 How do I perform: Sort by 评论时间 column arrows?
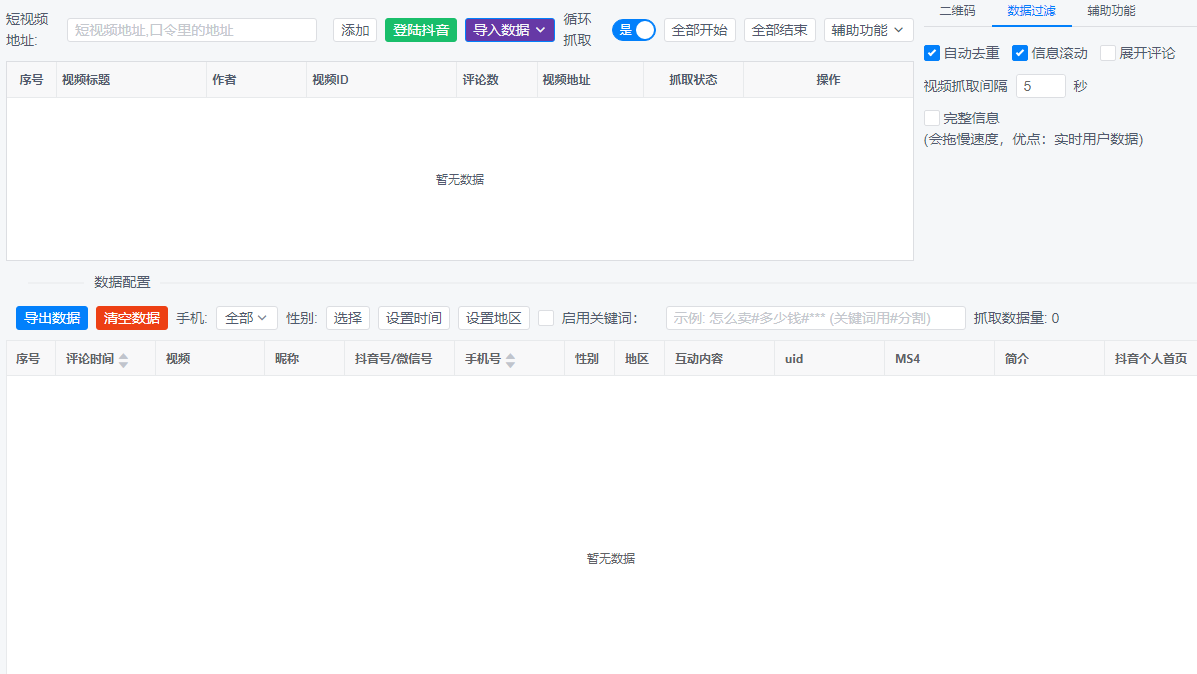(123, 360)
